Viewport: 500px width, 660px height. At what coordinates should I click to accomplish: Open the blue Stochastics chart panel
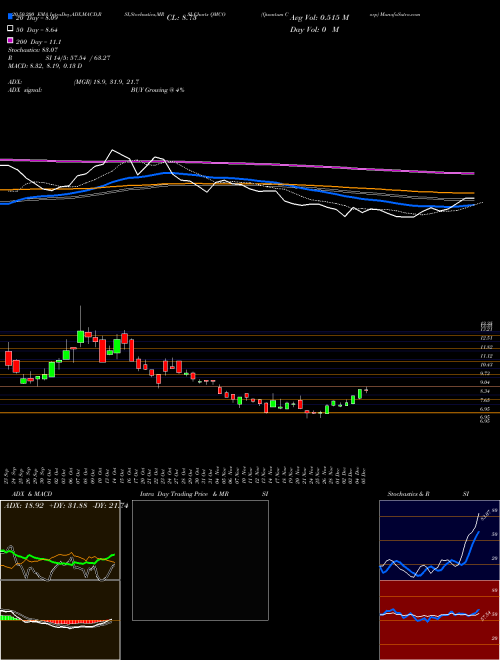click(439, 540)
